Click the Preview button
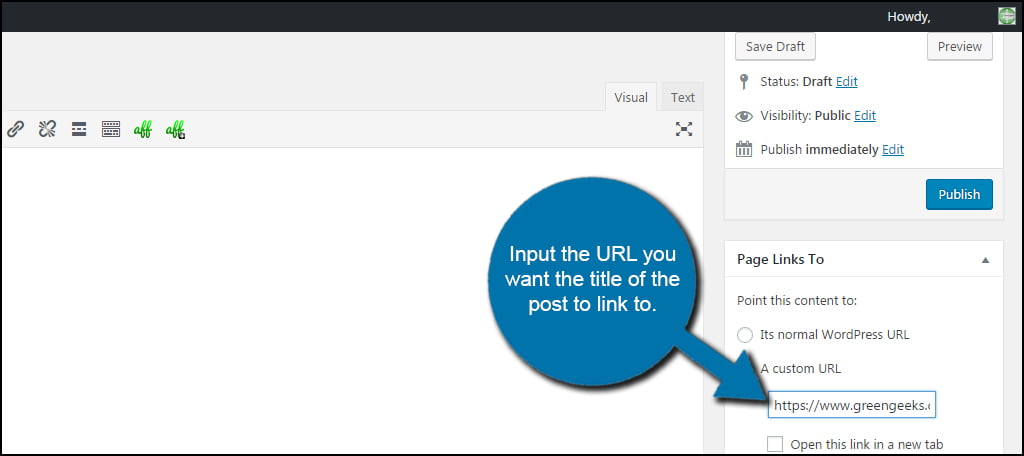1024x456 pixels. pos(959,46)
